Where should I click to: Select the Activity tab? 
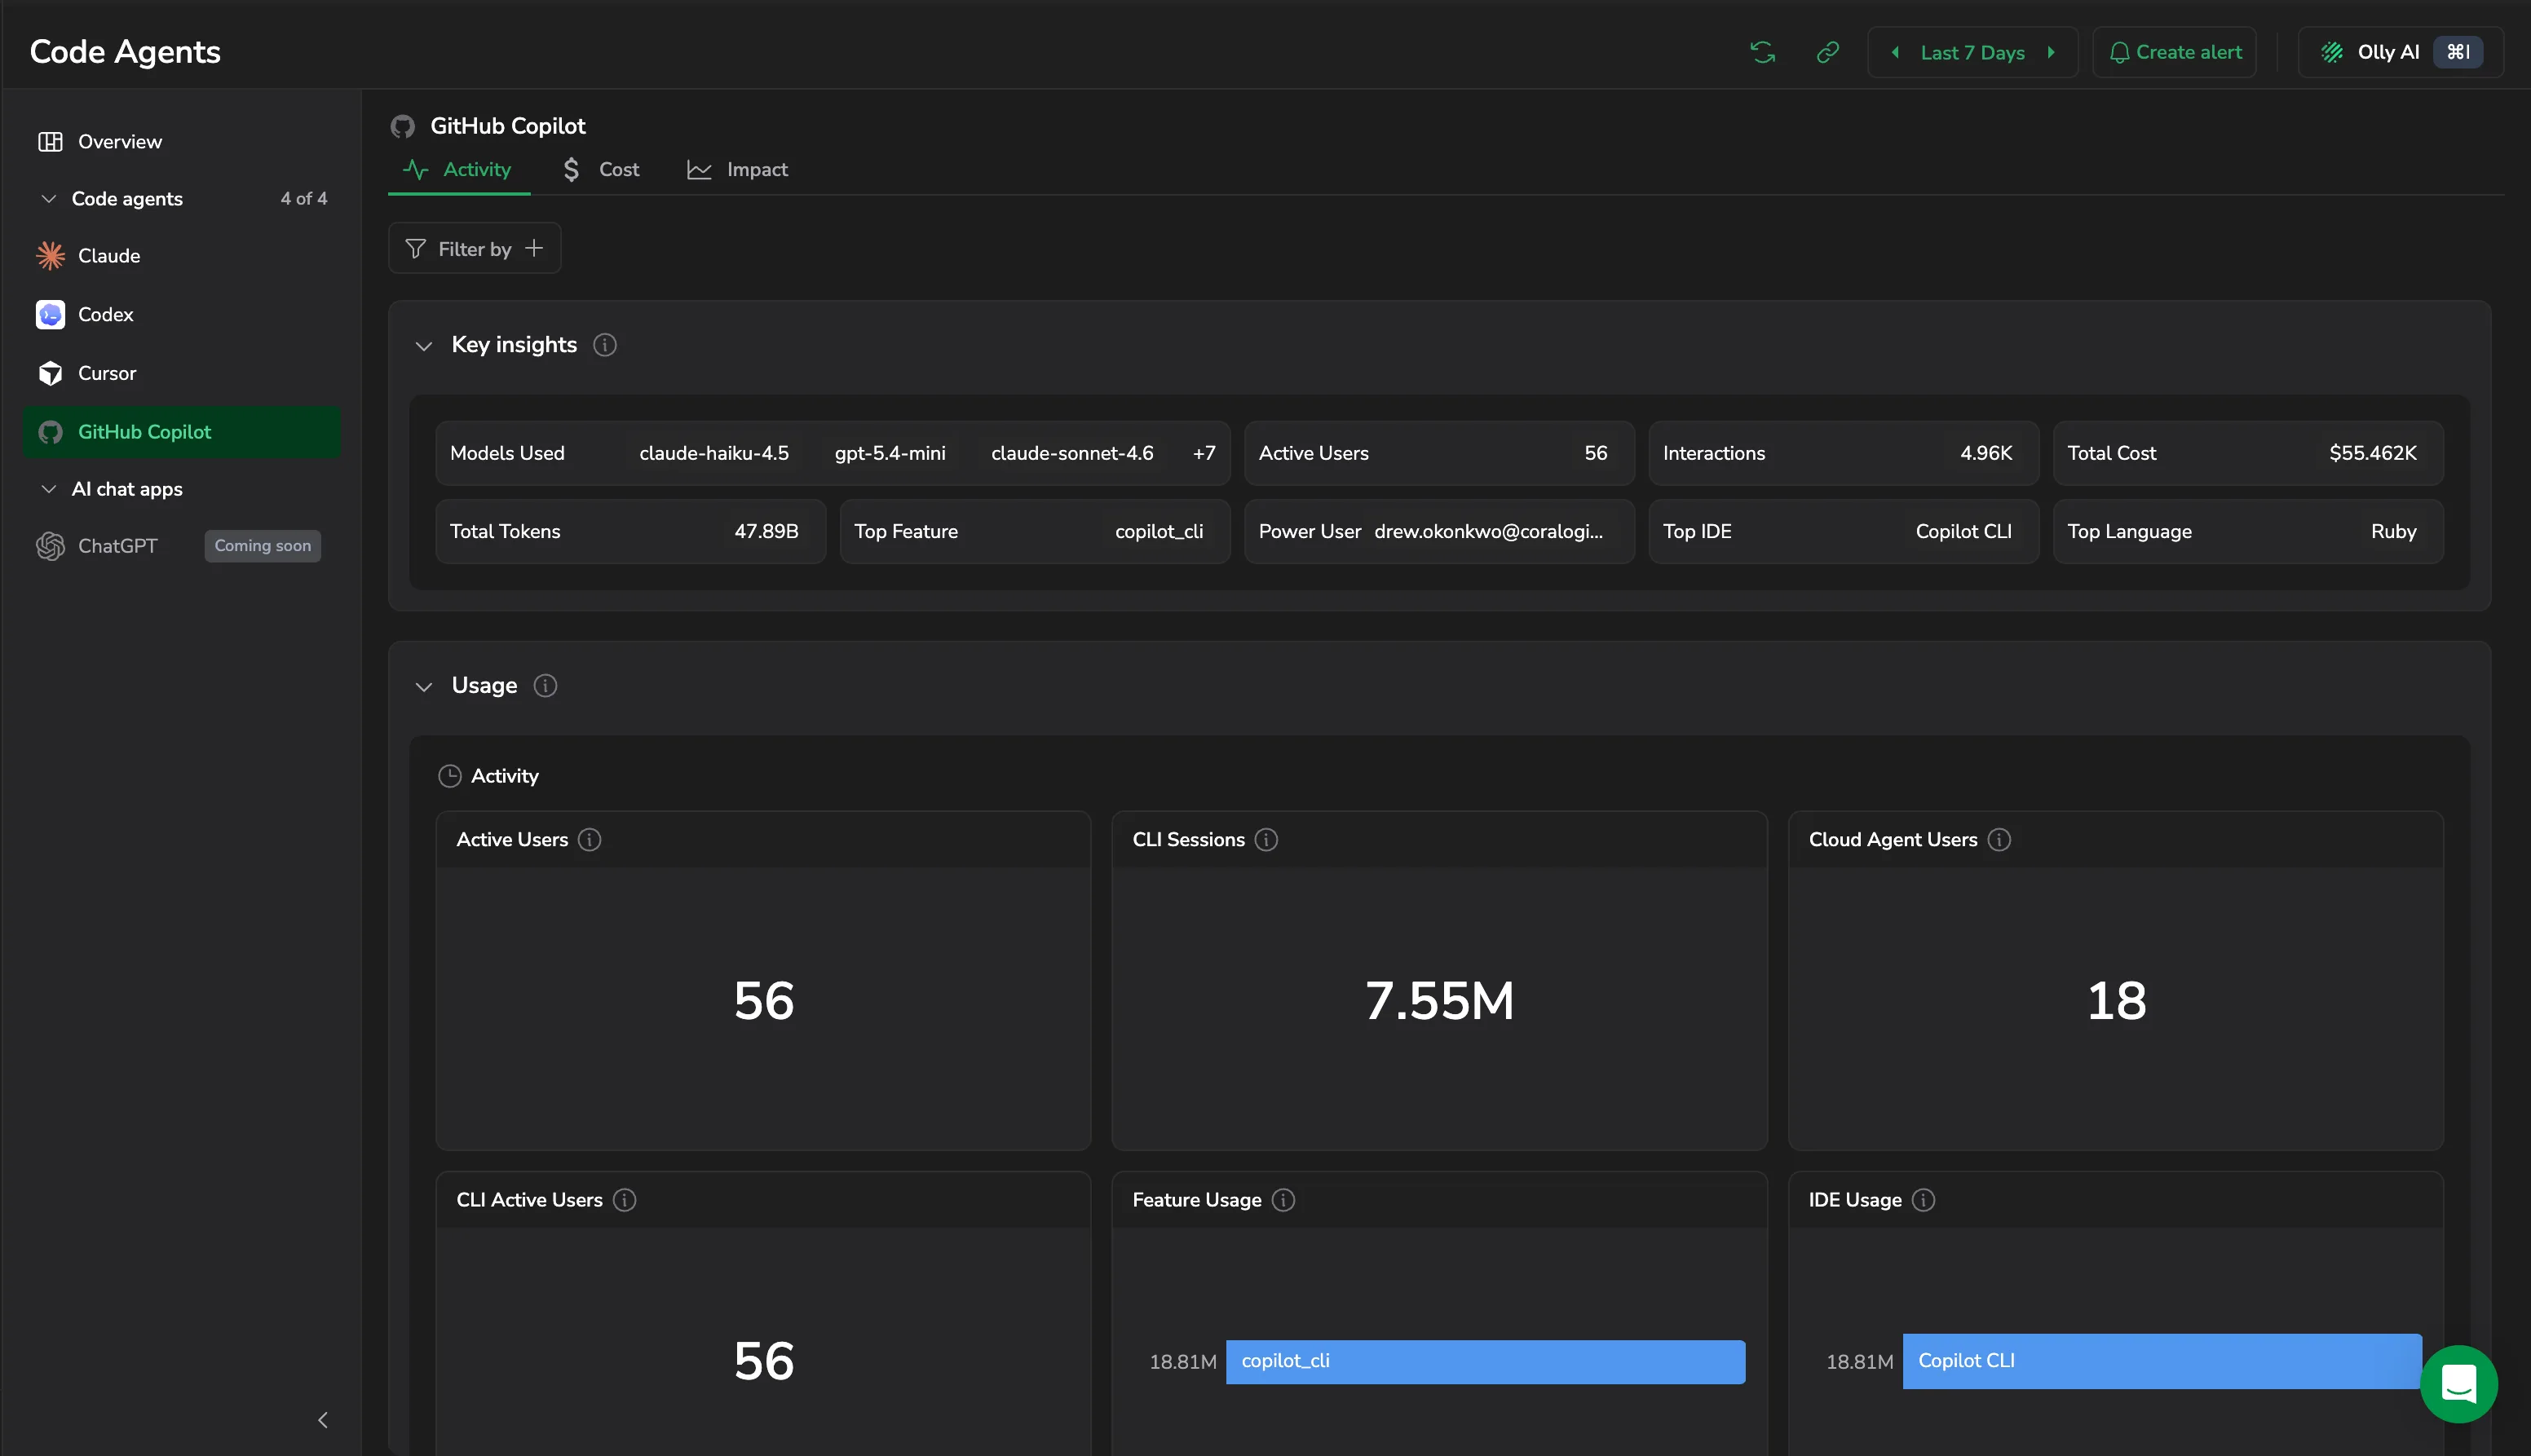(458, 170)
